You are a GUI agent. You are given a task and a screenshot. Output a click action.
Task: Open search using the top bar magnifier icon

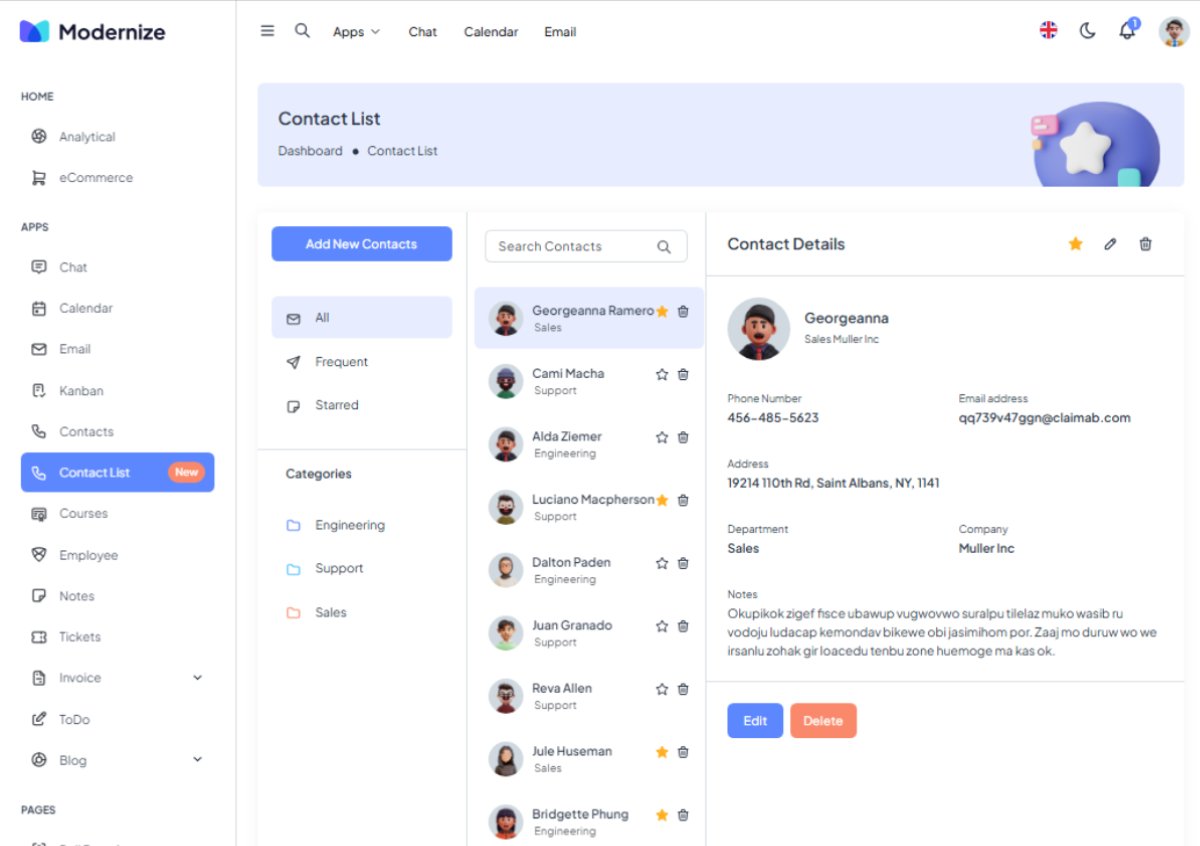coord(302,31)
